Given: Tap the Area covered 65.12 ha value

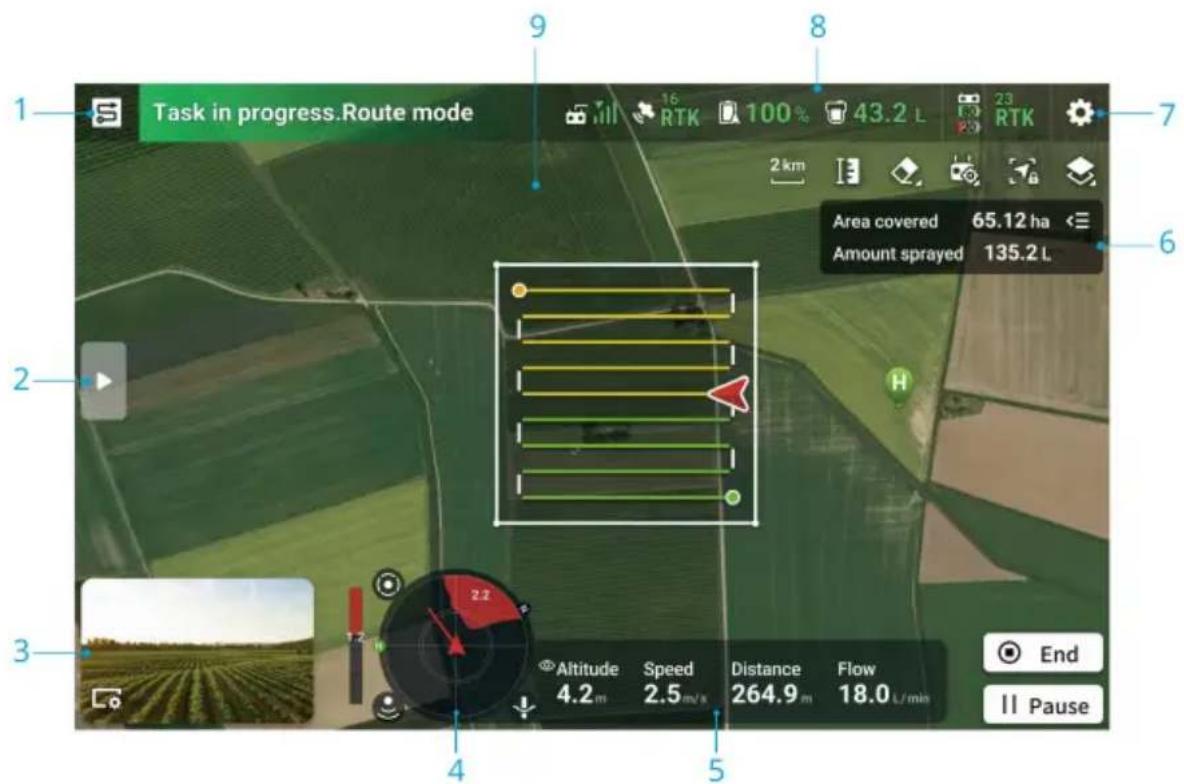Looking at the screenshot, I should point(1010,221).
